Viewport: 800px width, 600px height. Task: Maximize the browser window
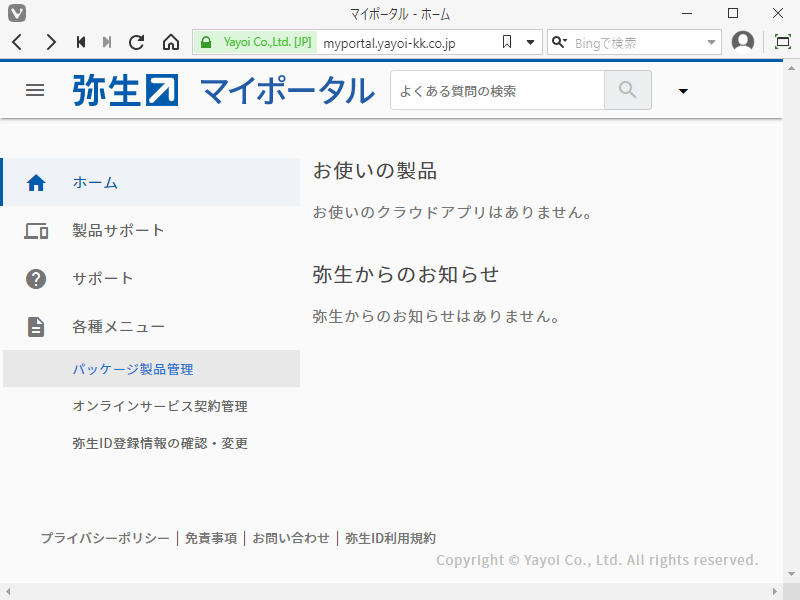tap(733, 13)
